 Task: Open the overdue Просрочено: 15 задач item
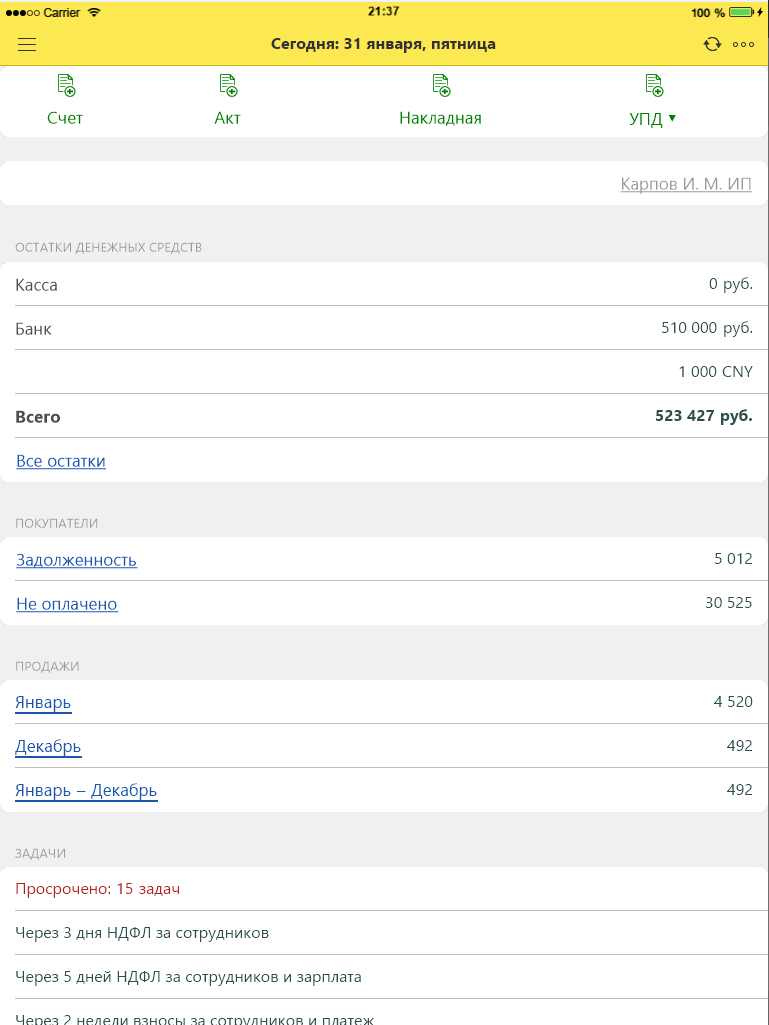(x=98, y=888)
